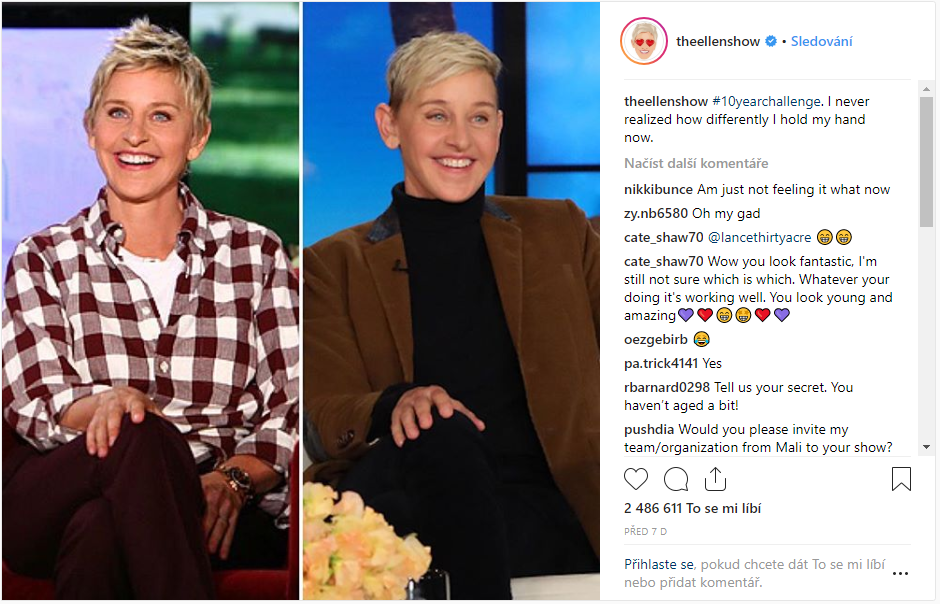This screenshot has height=604, width=940.
Task: Like the post with the heart icon
Action: click(635, 479)
